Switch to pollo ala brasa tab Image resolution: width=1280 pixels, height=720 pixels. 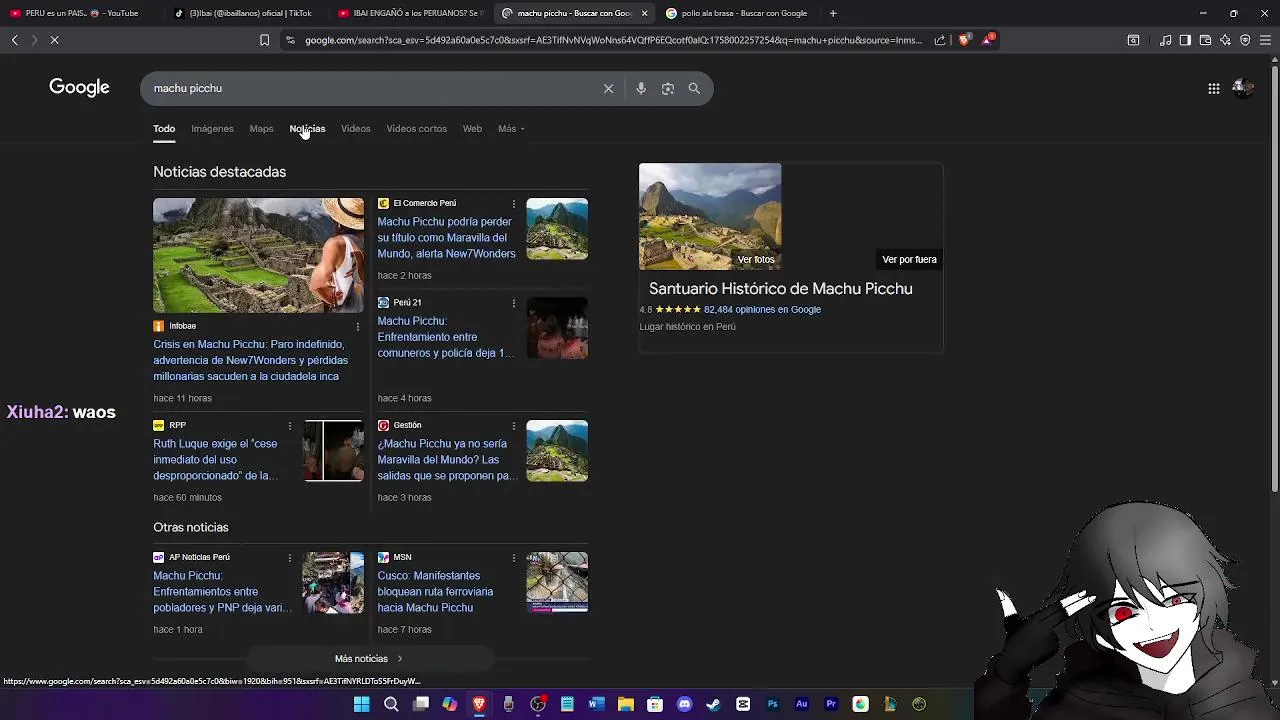[737, 13]
